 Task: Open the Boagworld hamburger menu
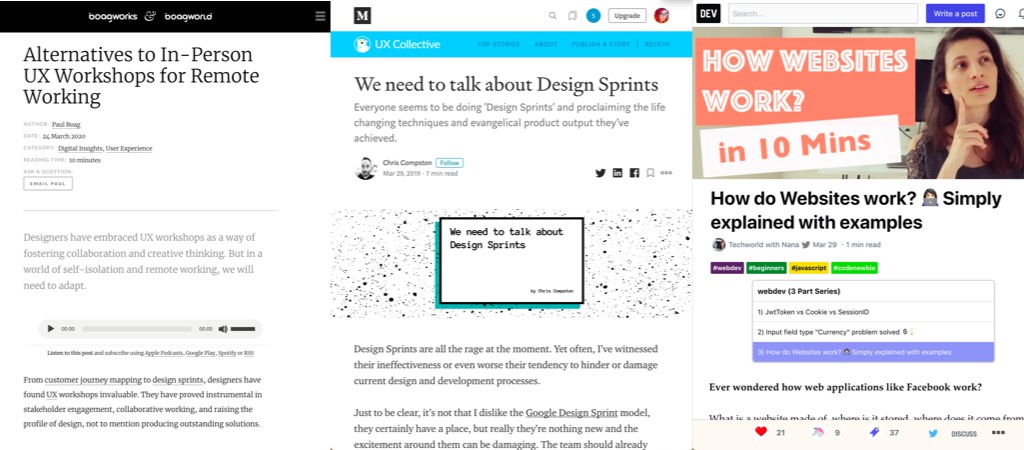pyautogui.click(x=319, y=16)
